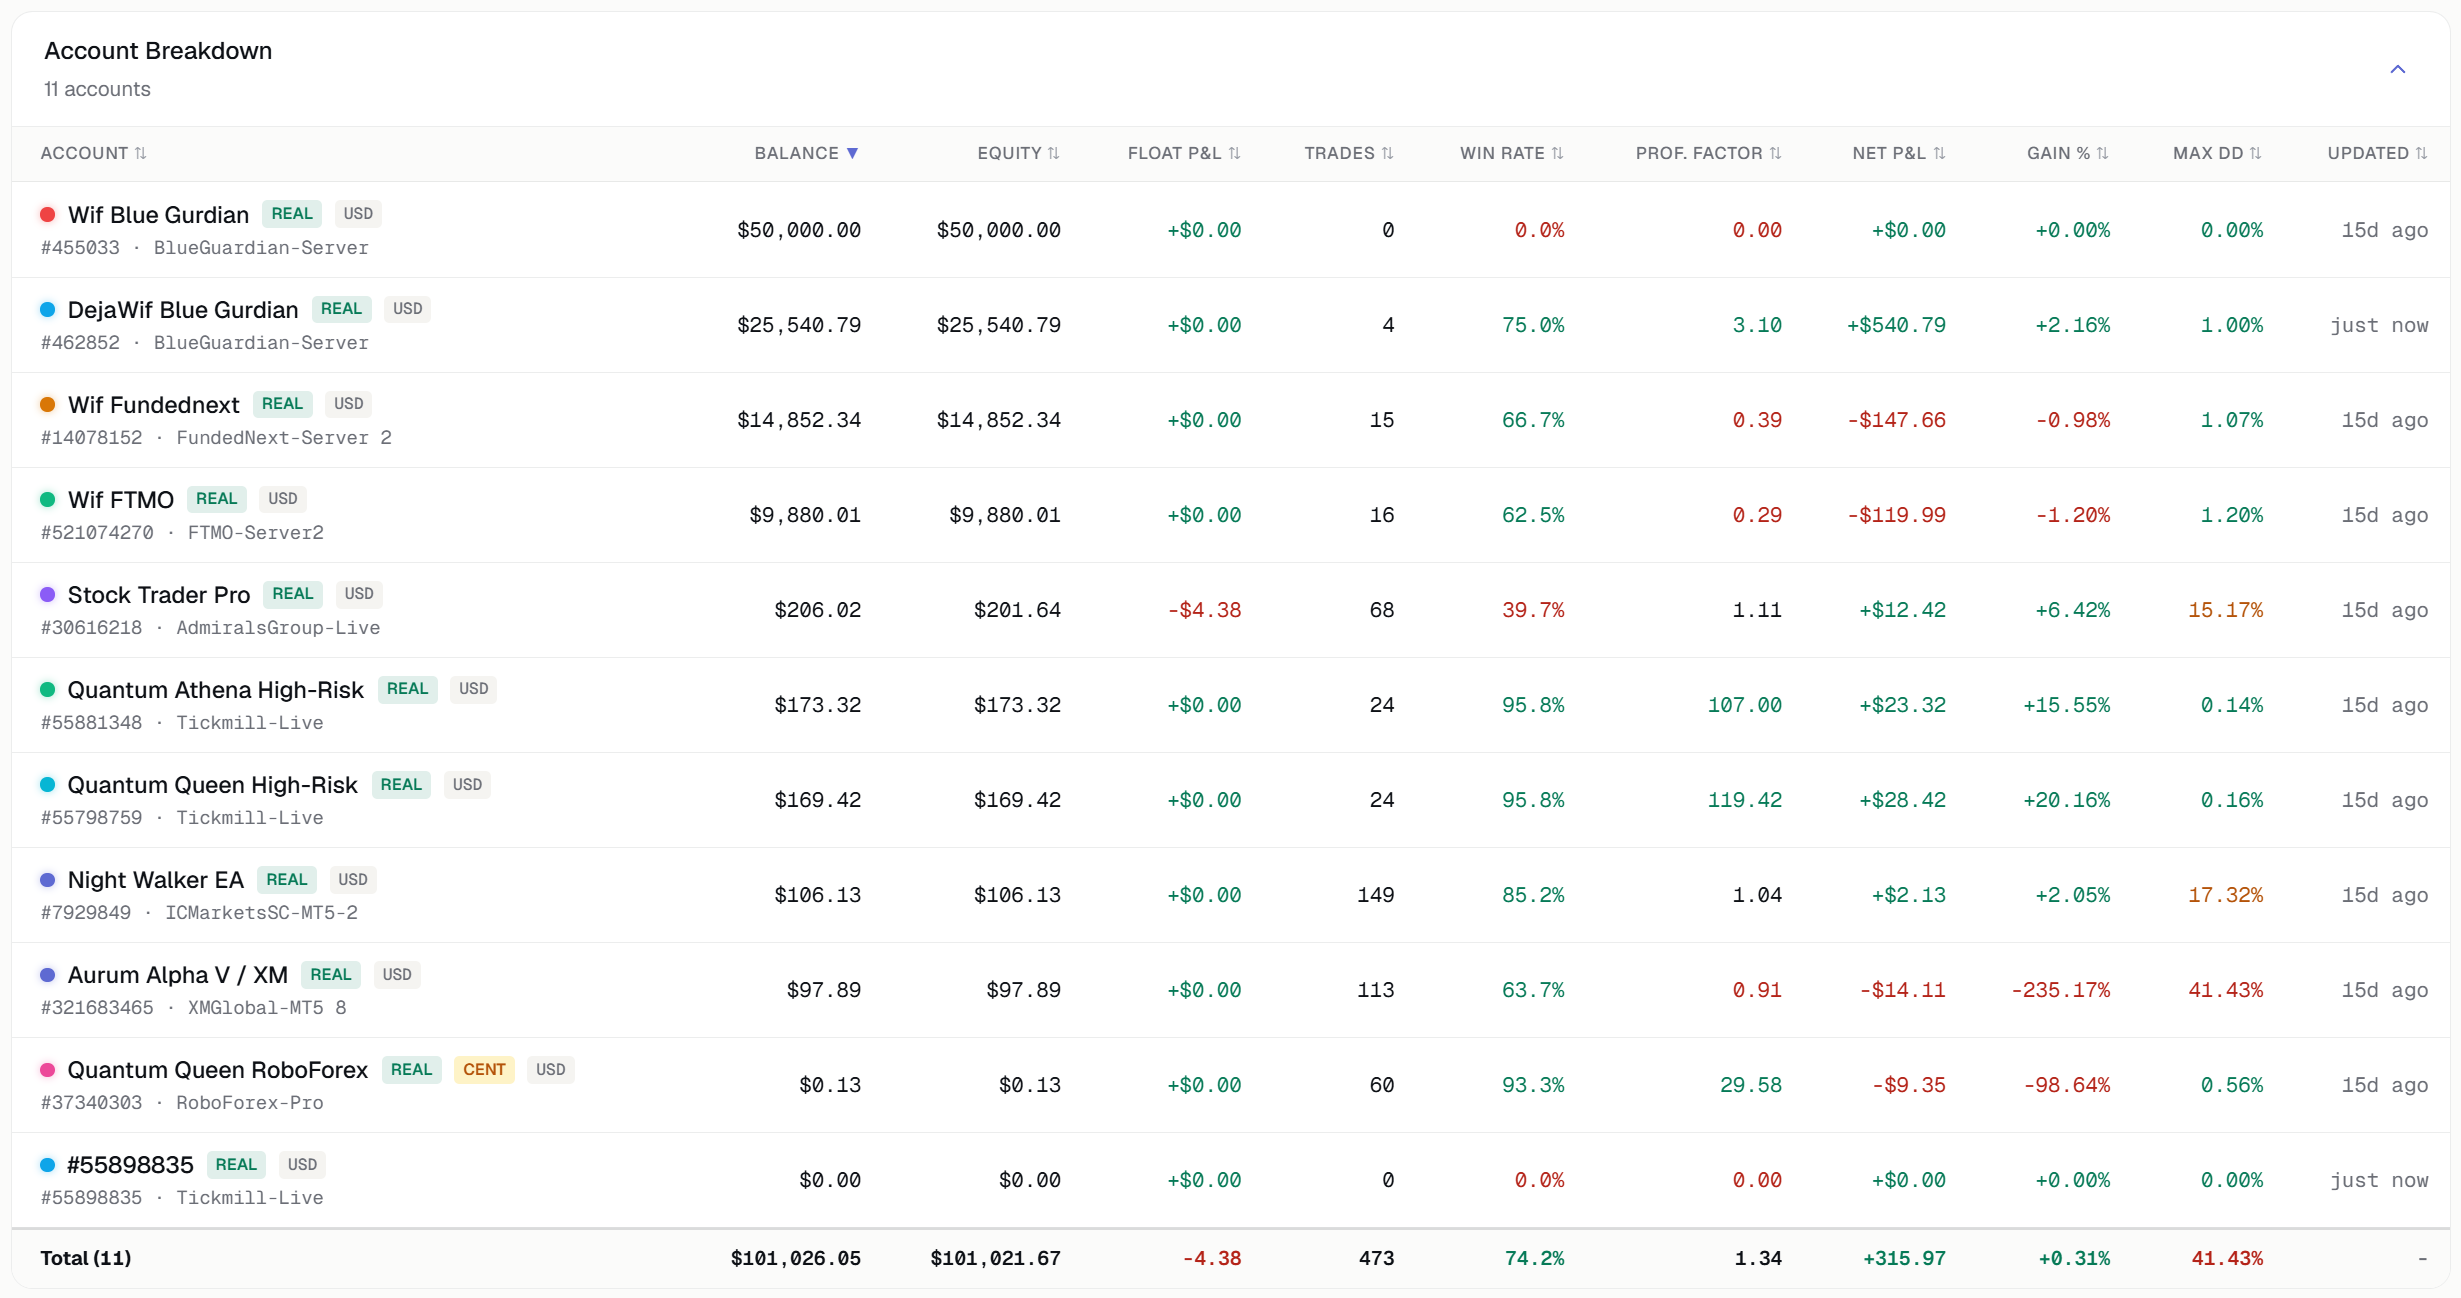The image size is (2461, 1298).
Task: Select the Aurum Alpha V / XM account
Action: click(178, 975)
